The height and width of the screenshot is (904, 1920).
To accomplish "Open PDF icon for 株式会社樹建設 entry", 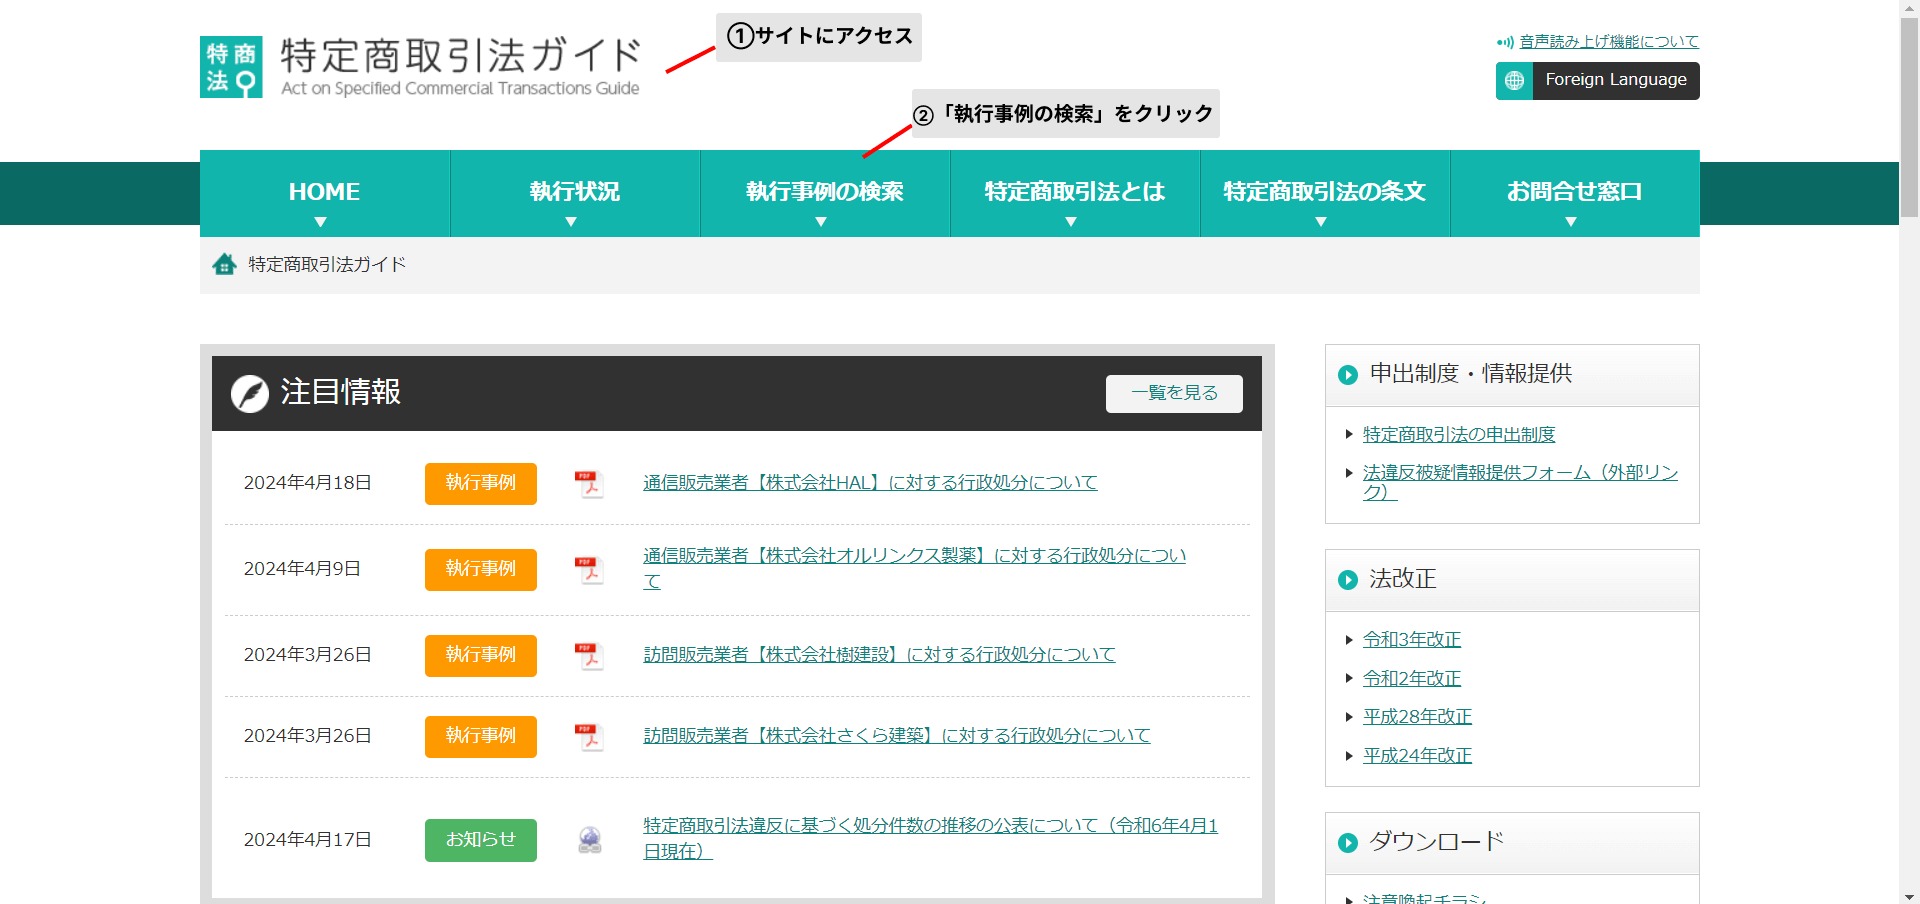I will [x=589, y=655].
